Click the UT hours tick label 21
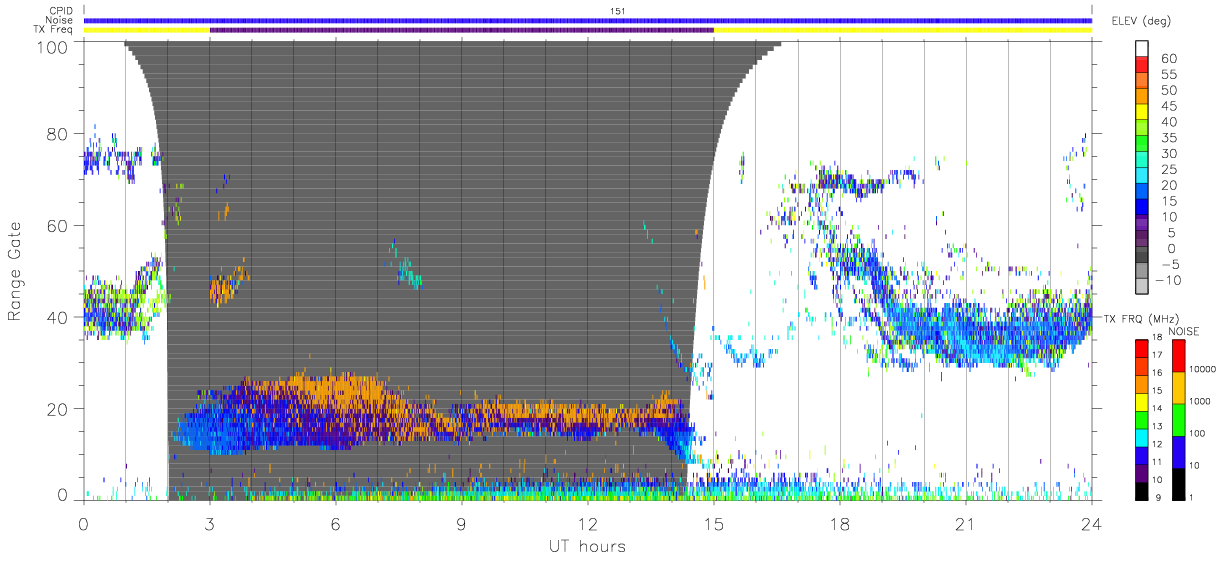This screenshot has width=1228, height=567. (965, 523)
